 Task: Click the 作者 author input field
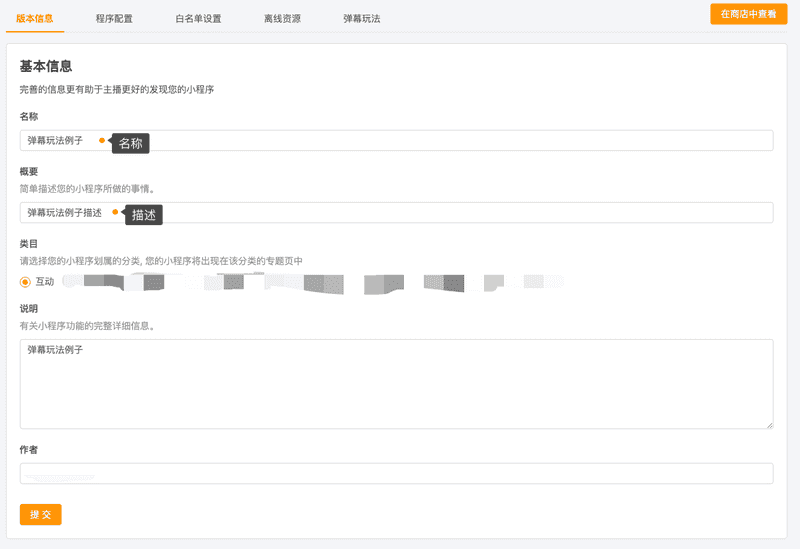pyautogui.click(x=396, y=473)
